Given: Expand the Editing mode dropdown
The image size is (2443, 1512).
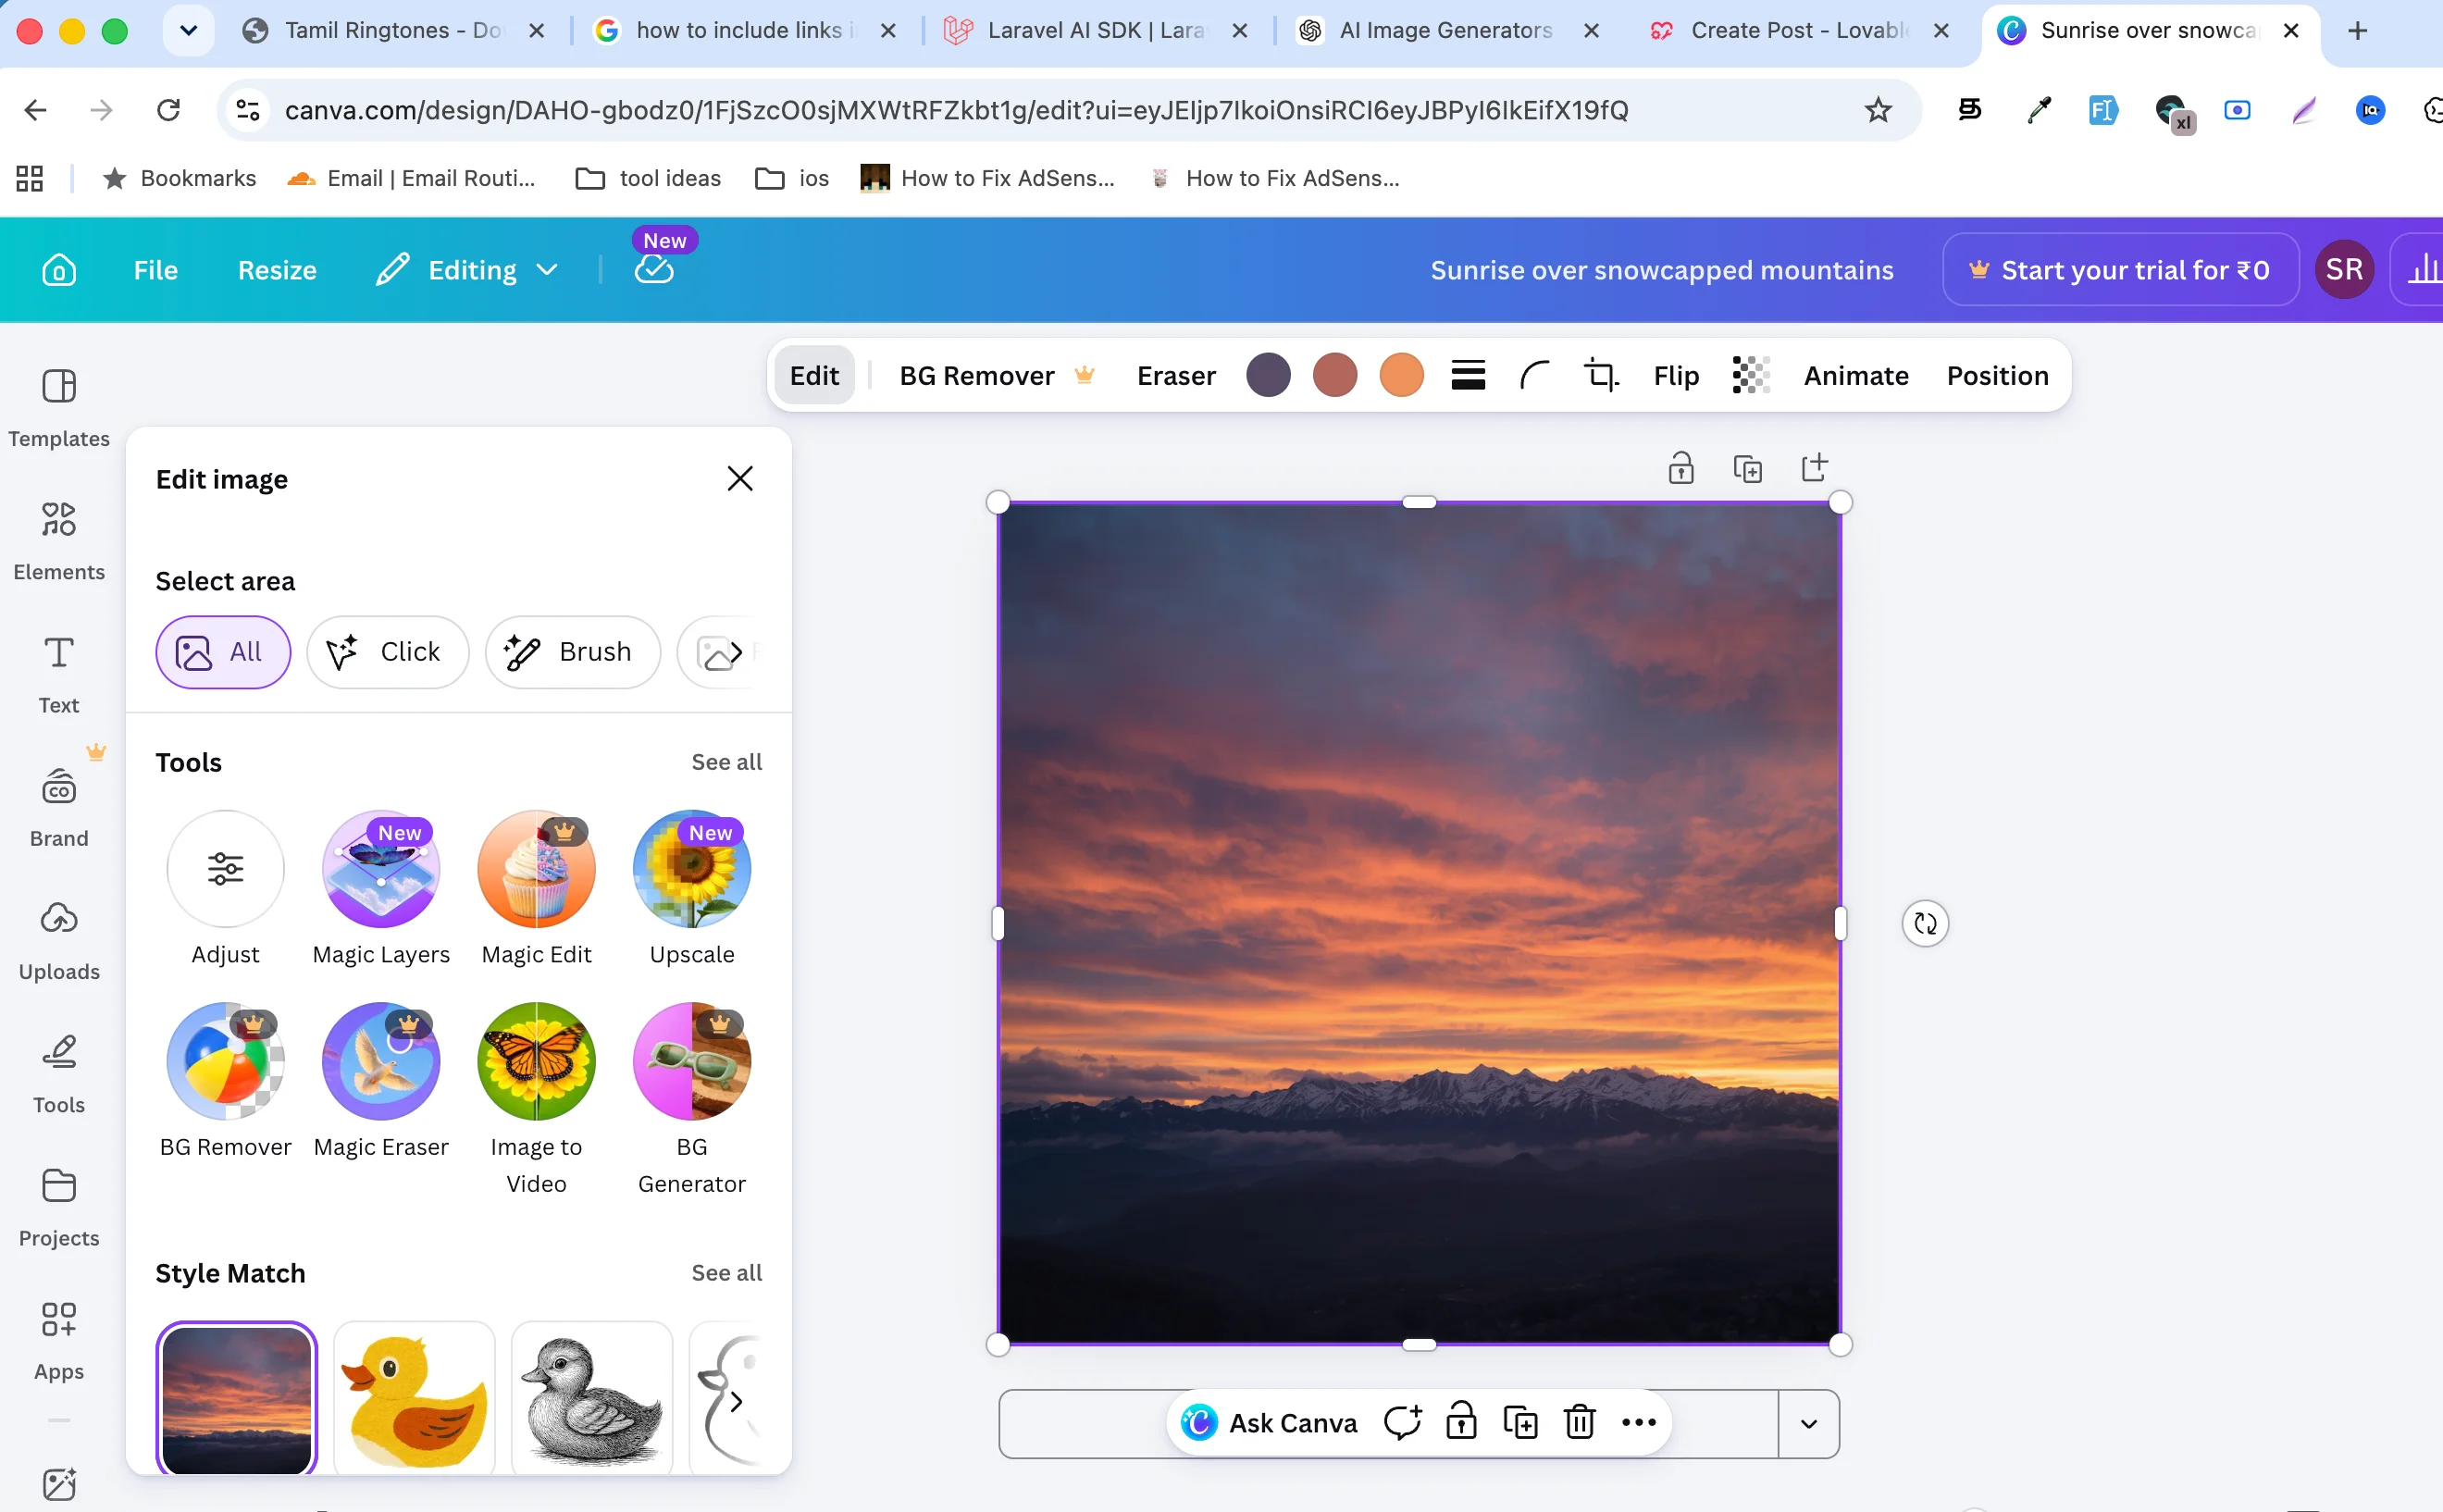Looking at the screenshot, I should 466,270.
